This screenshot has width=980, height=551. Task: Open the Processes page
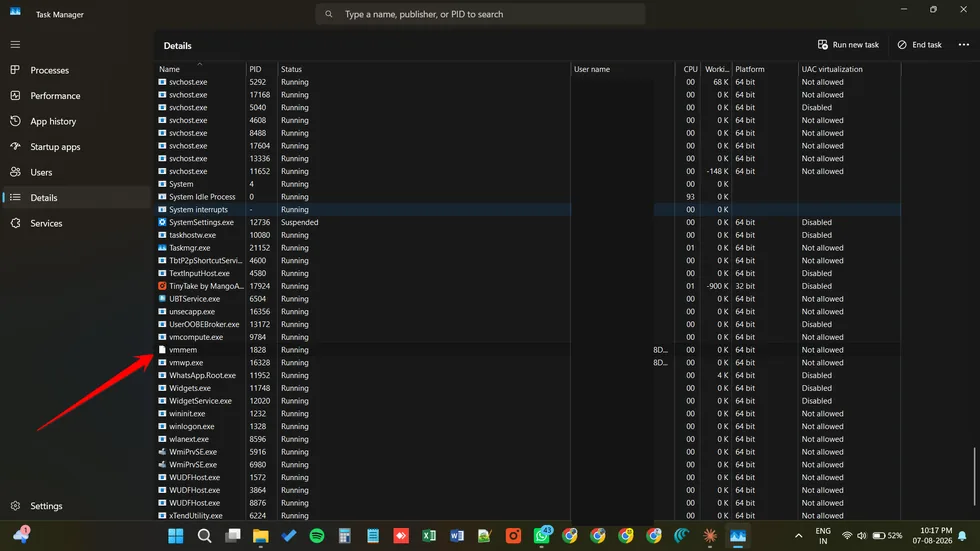click(76, 70)
